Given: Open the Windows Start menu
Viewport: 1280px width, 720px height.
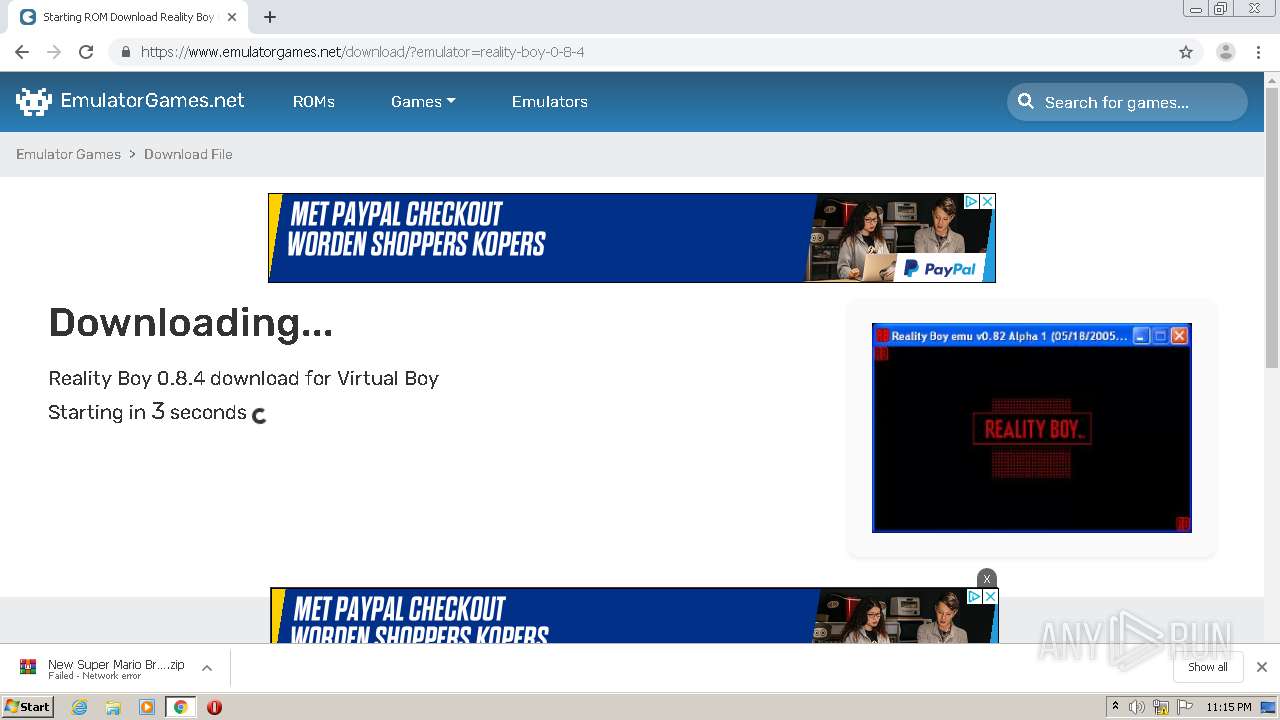Looking at the screenshot, I should click(x=27, y=707).
